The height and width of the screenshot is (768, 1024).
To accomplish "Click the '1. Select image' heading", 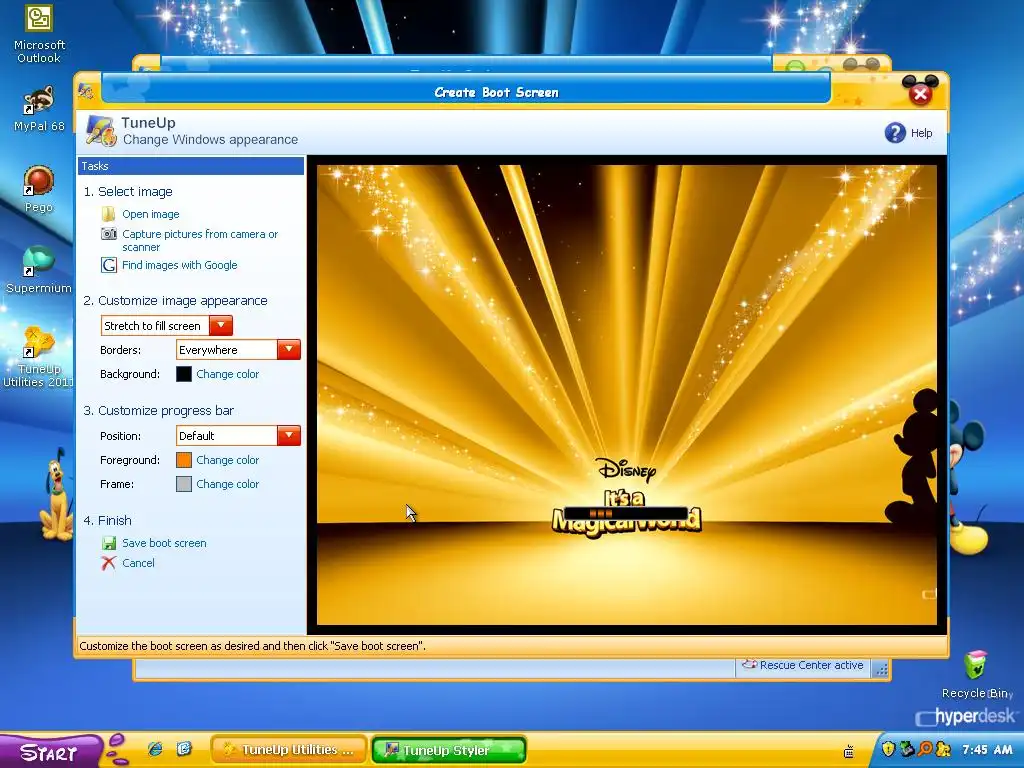I will 128,191.
